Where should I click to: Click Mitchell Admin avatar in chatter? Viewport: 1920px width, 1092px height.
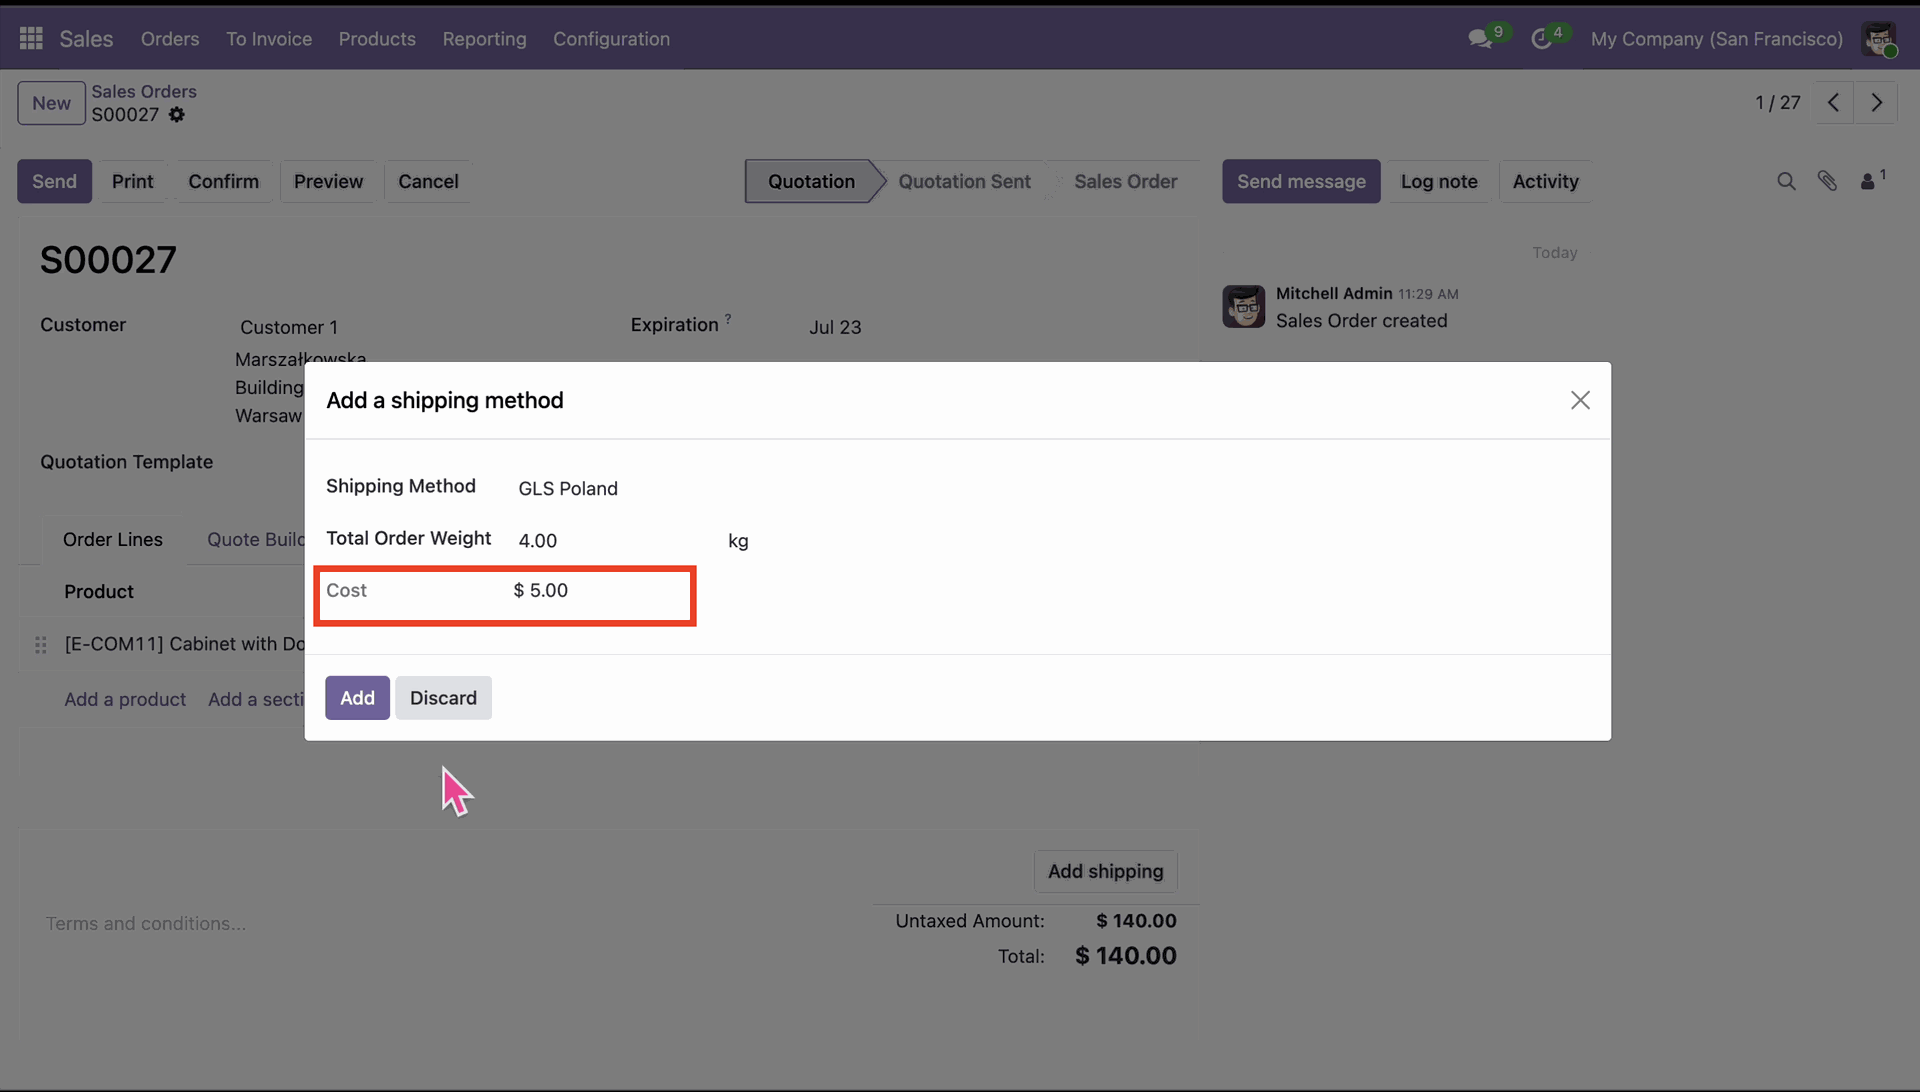pos(1244,307)
